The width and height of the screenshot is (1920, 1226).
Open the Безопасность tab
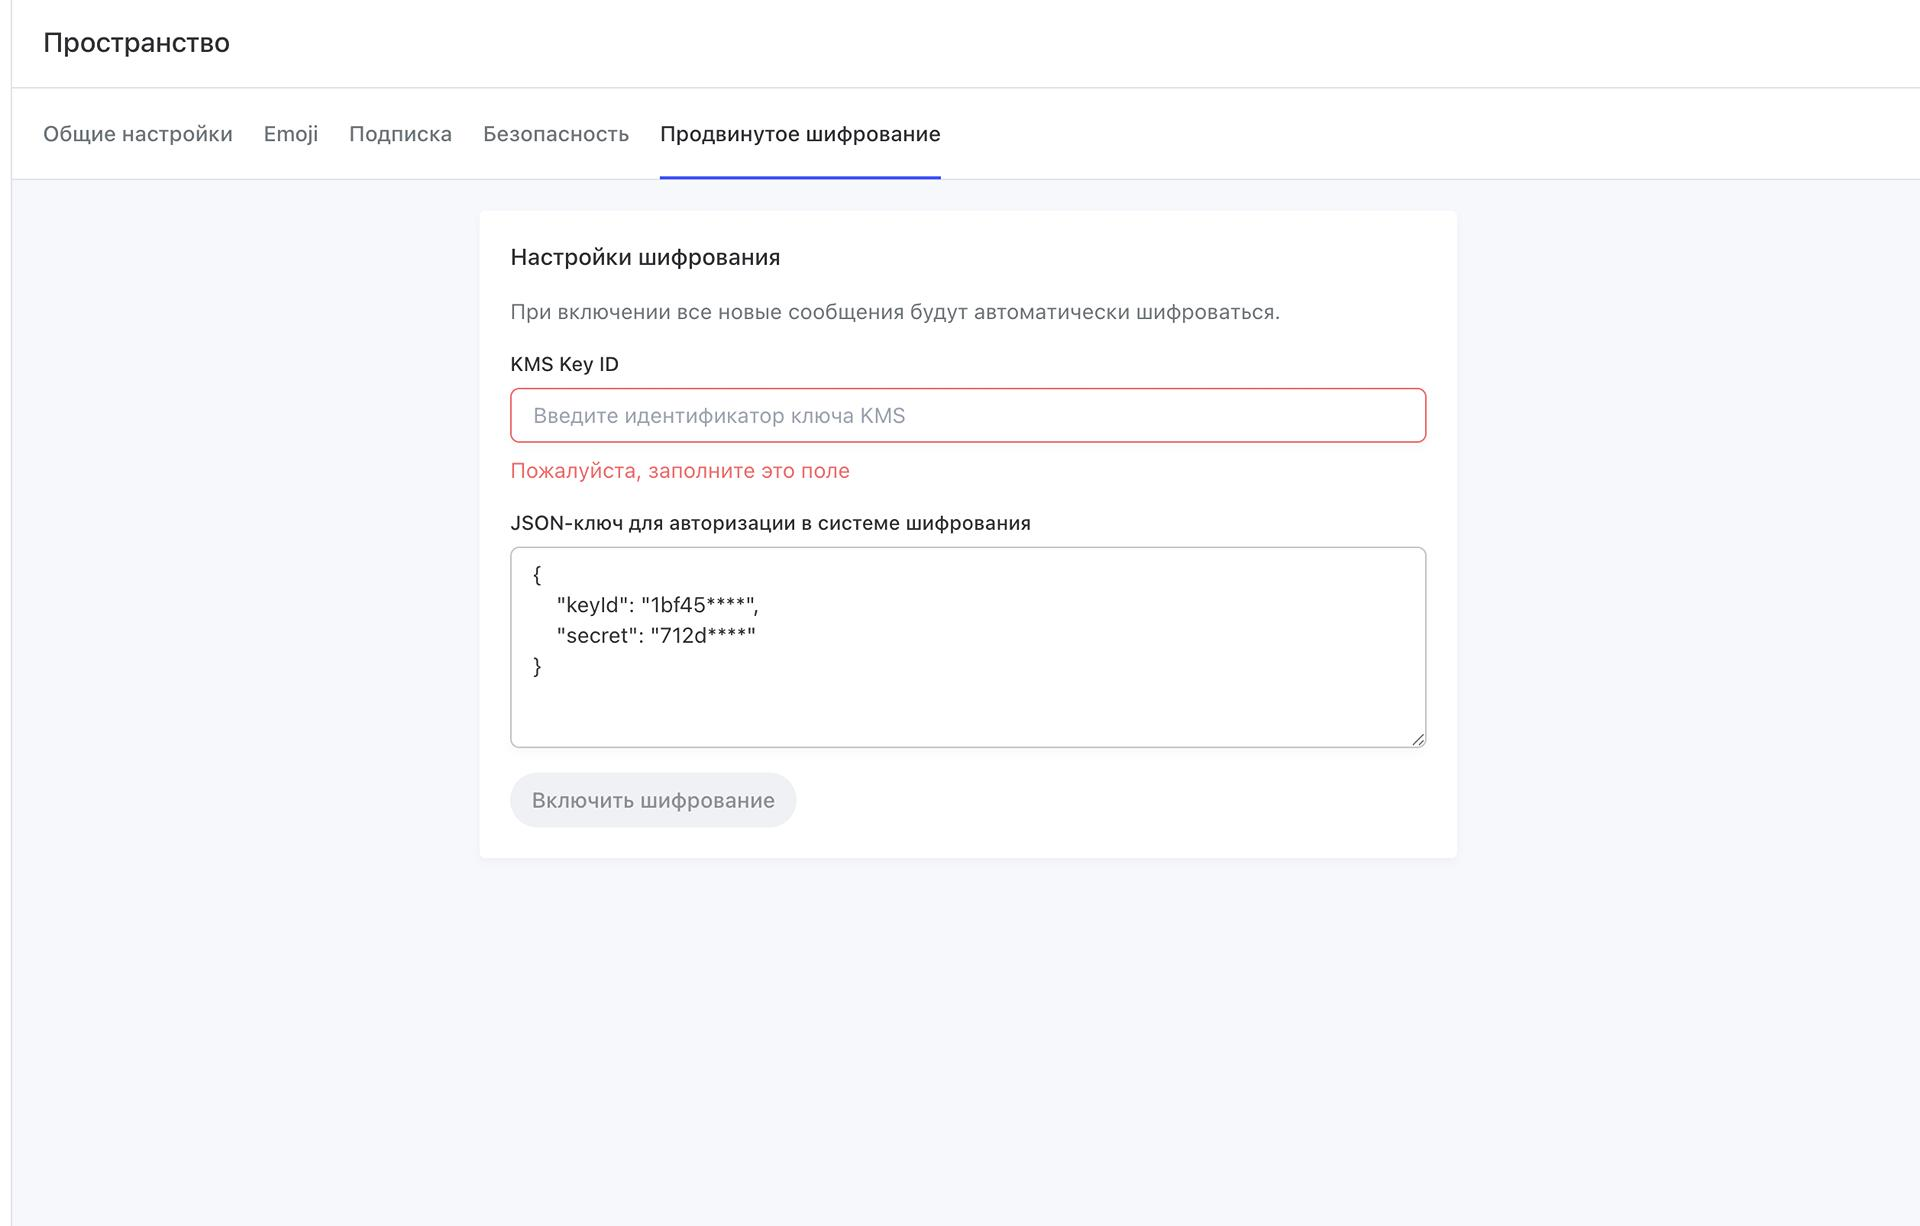pyautogui.click(x=555, y=134)
